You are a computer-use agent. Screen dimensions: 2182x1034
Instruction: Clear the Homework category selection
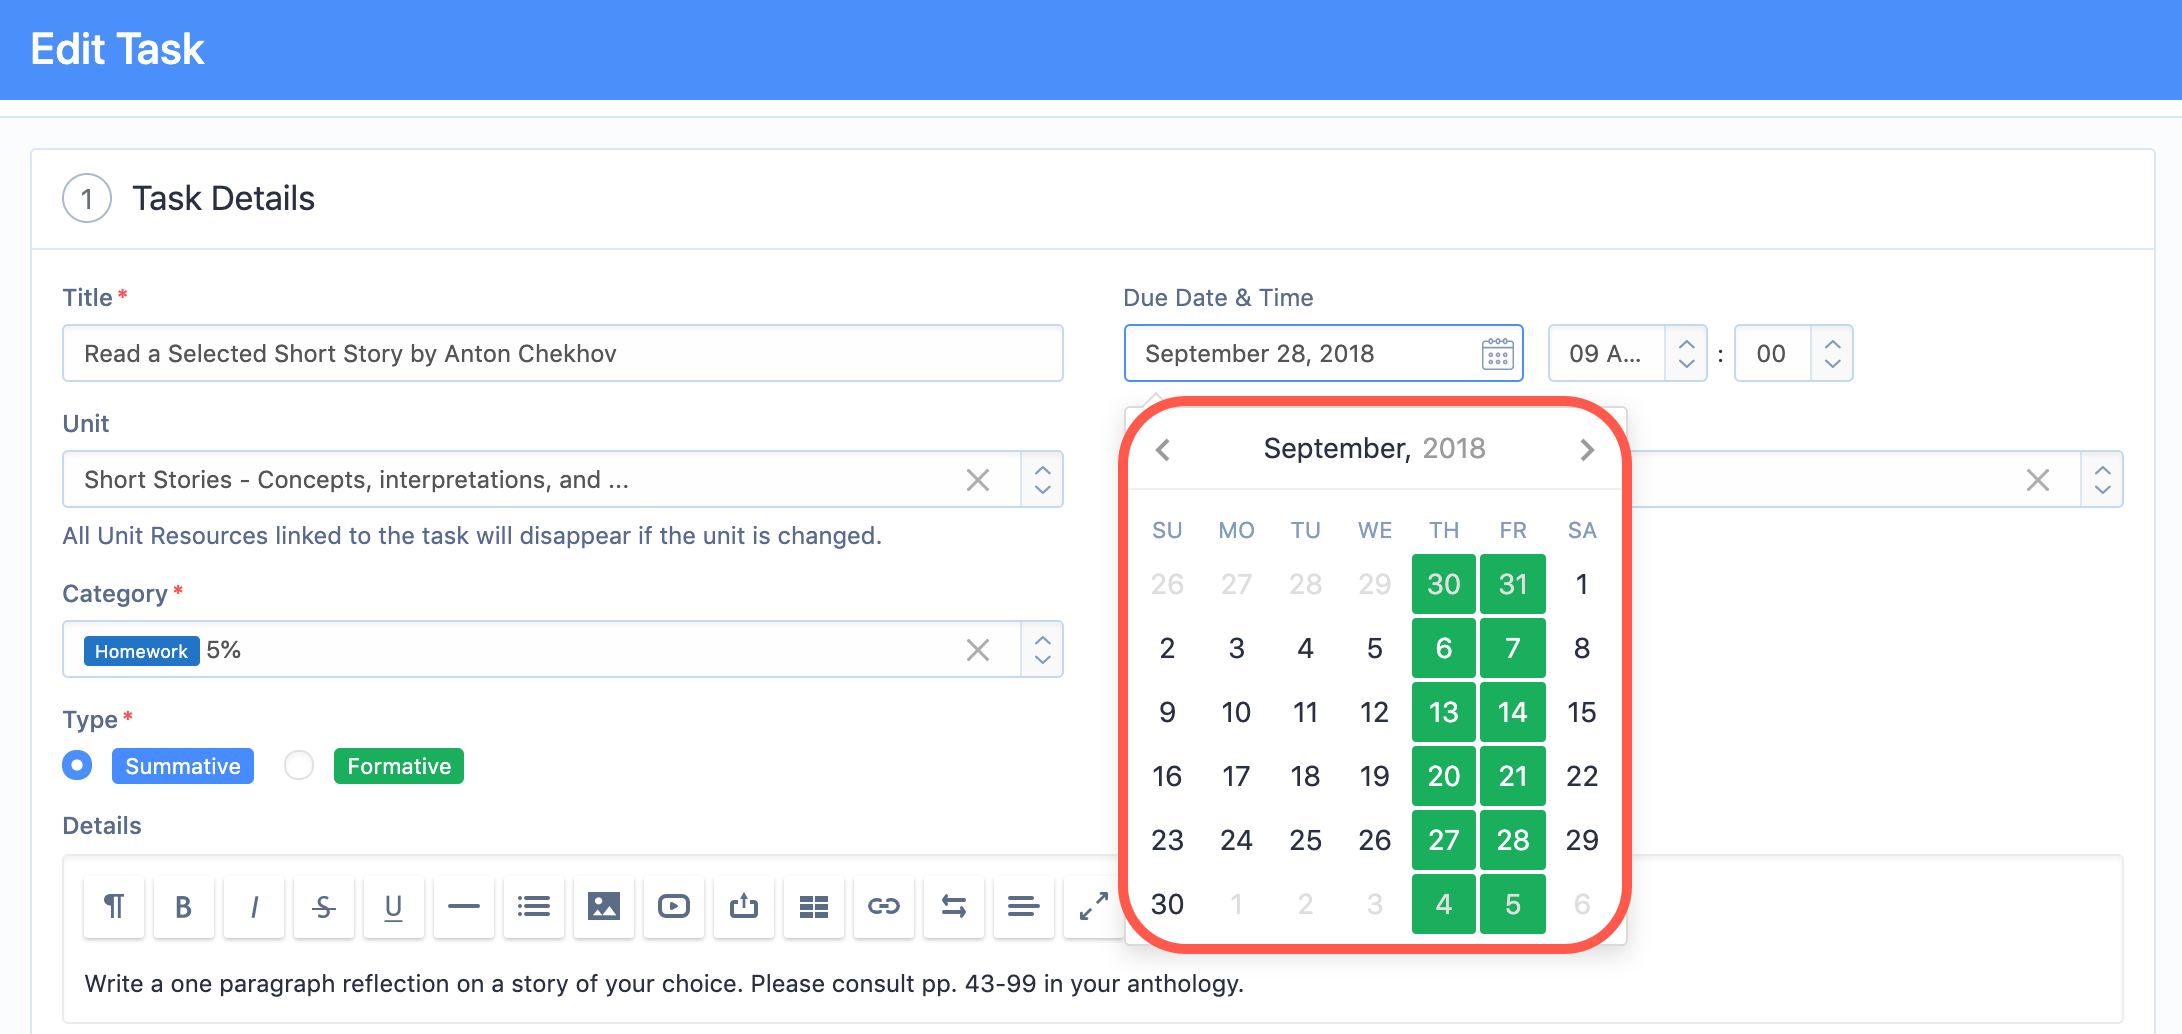click(x=978, y=650)
